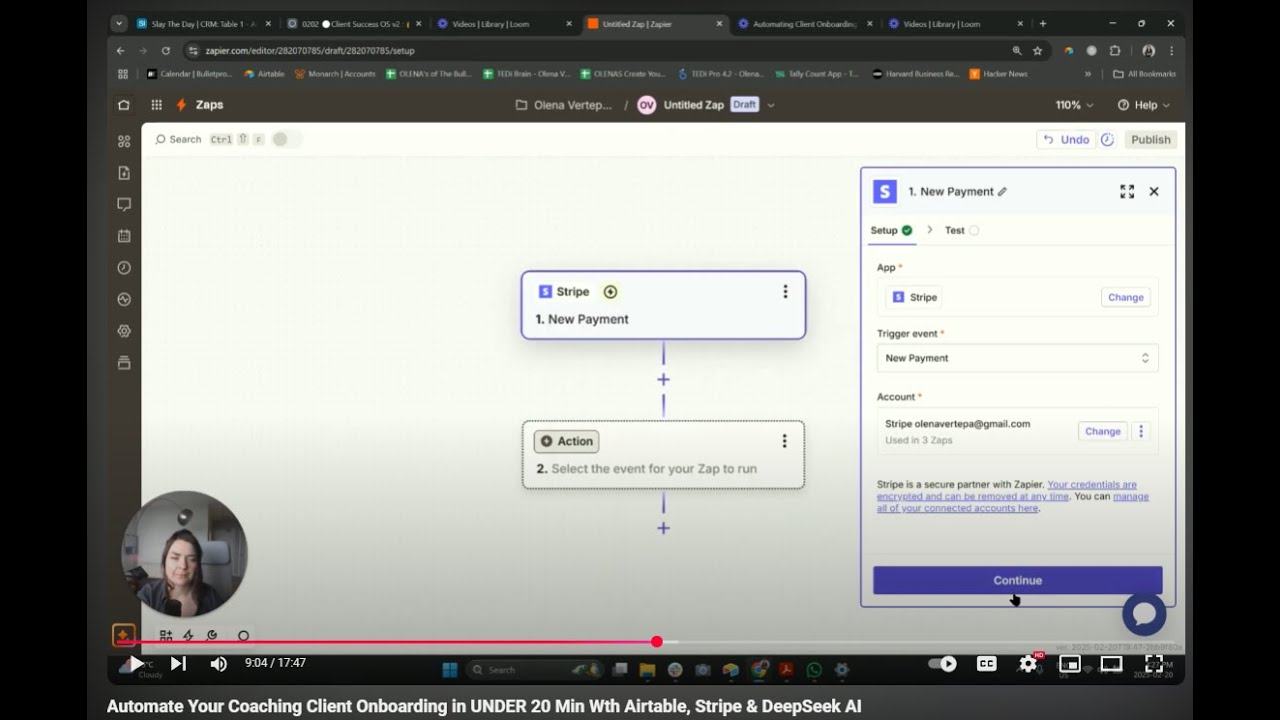Click Change button for Stripe account
Screen dimensions: 1280x720
(1103, 431)
